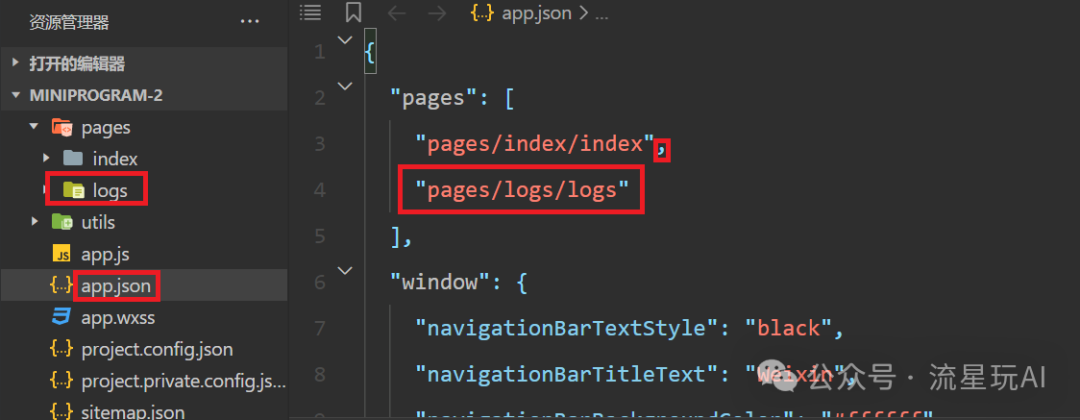This screenshot has width=1080, height=420.
Task: Click the JS icon beside app.js
Action: [62, 254]
